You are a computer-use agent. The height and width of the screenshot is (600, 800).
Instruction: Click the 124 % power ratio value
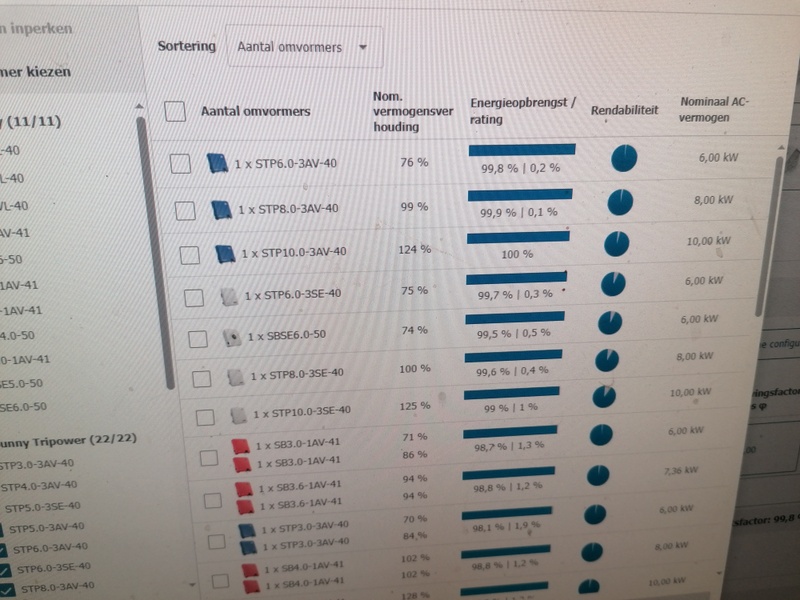point(414,249)
